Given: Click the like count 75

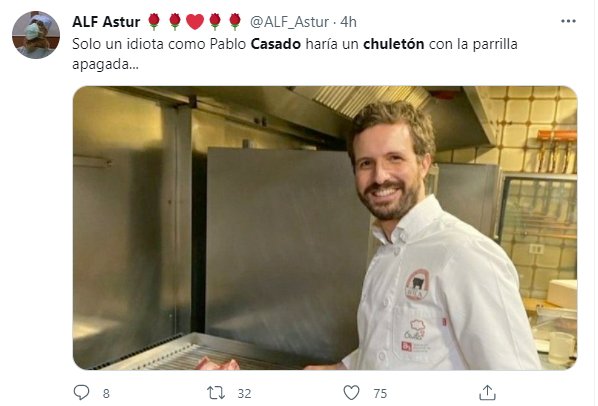Looking at the screenshot, I should (380, 393).
